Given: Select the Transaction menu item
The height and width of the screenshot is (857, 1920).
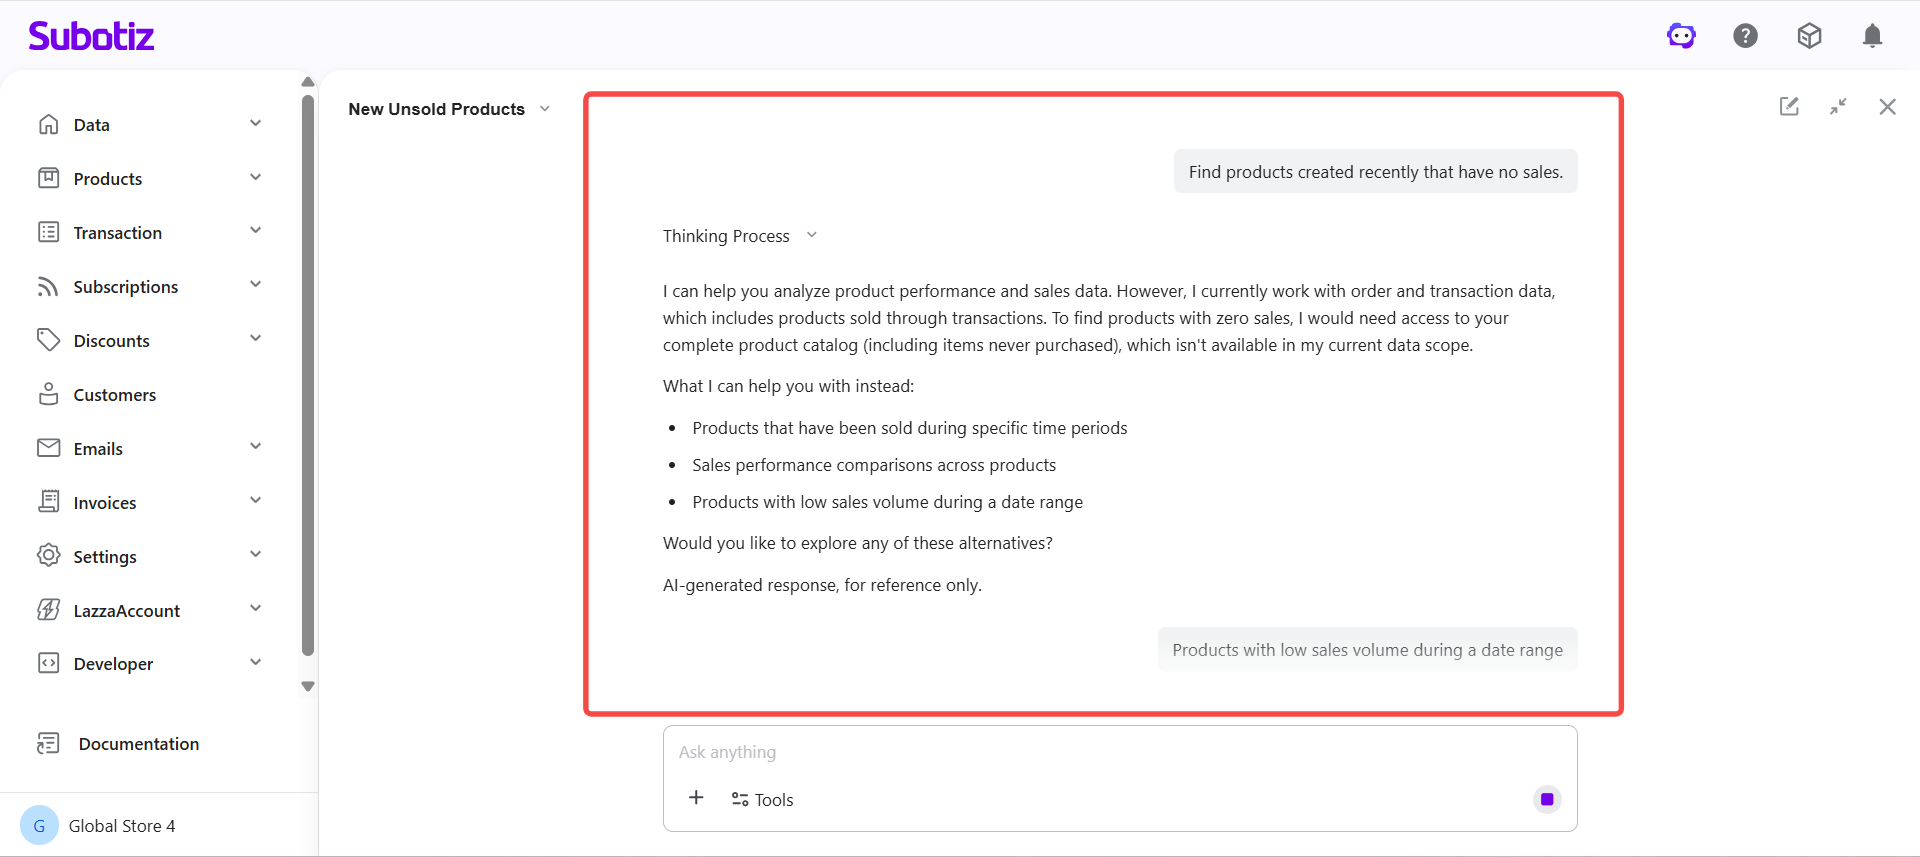Looking at the screenshot, I should point(117,233).
